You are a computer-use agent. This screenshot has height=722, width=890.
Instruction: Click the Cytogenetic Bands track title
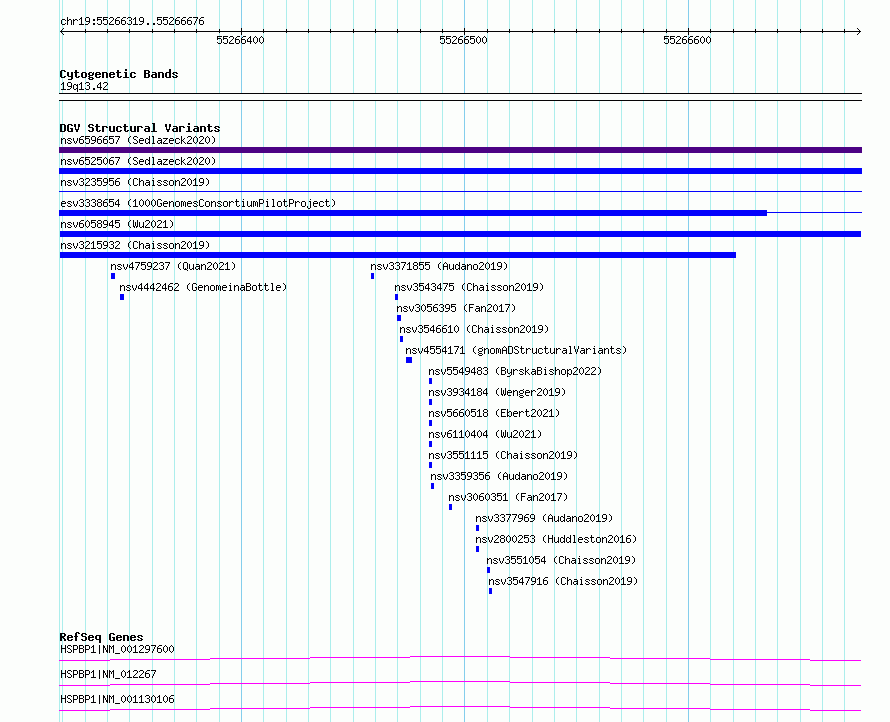tap(119, 74)
